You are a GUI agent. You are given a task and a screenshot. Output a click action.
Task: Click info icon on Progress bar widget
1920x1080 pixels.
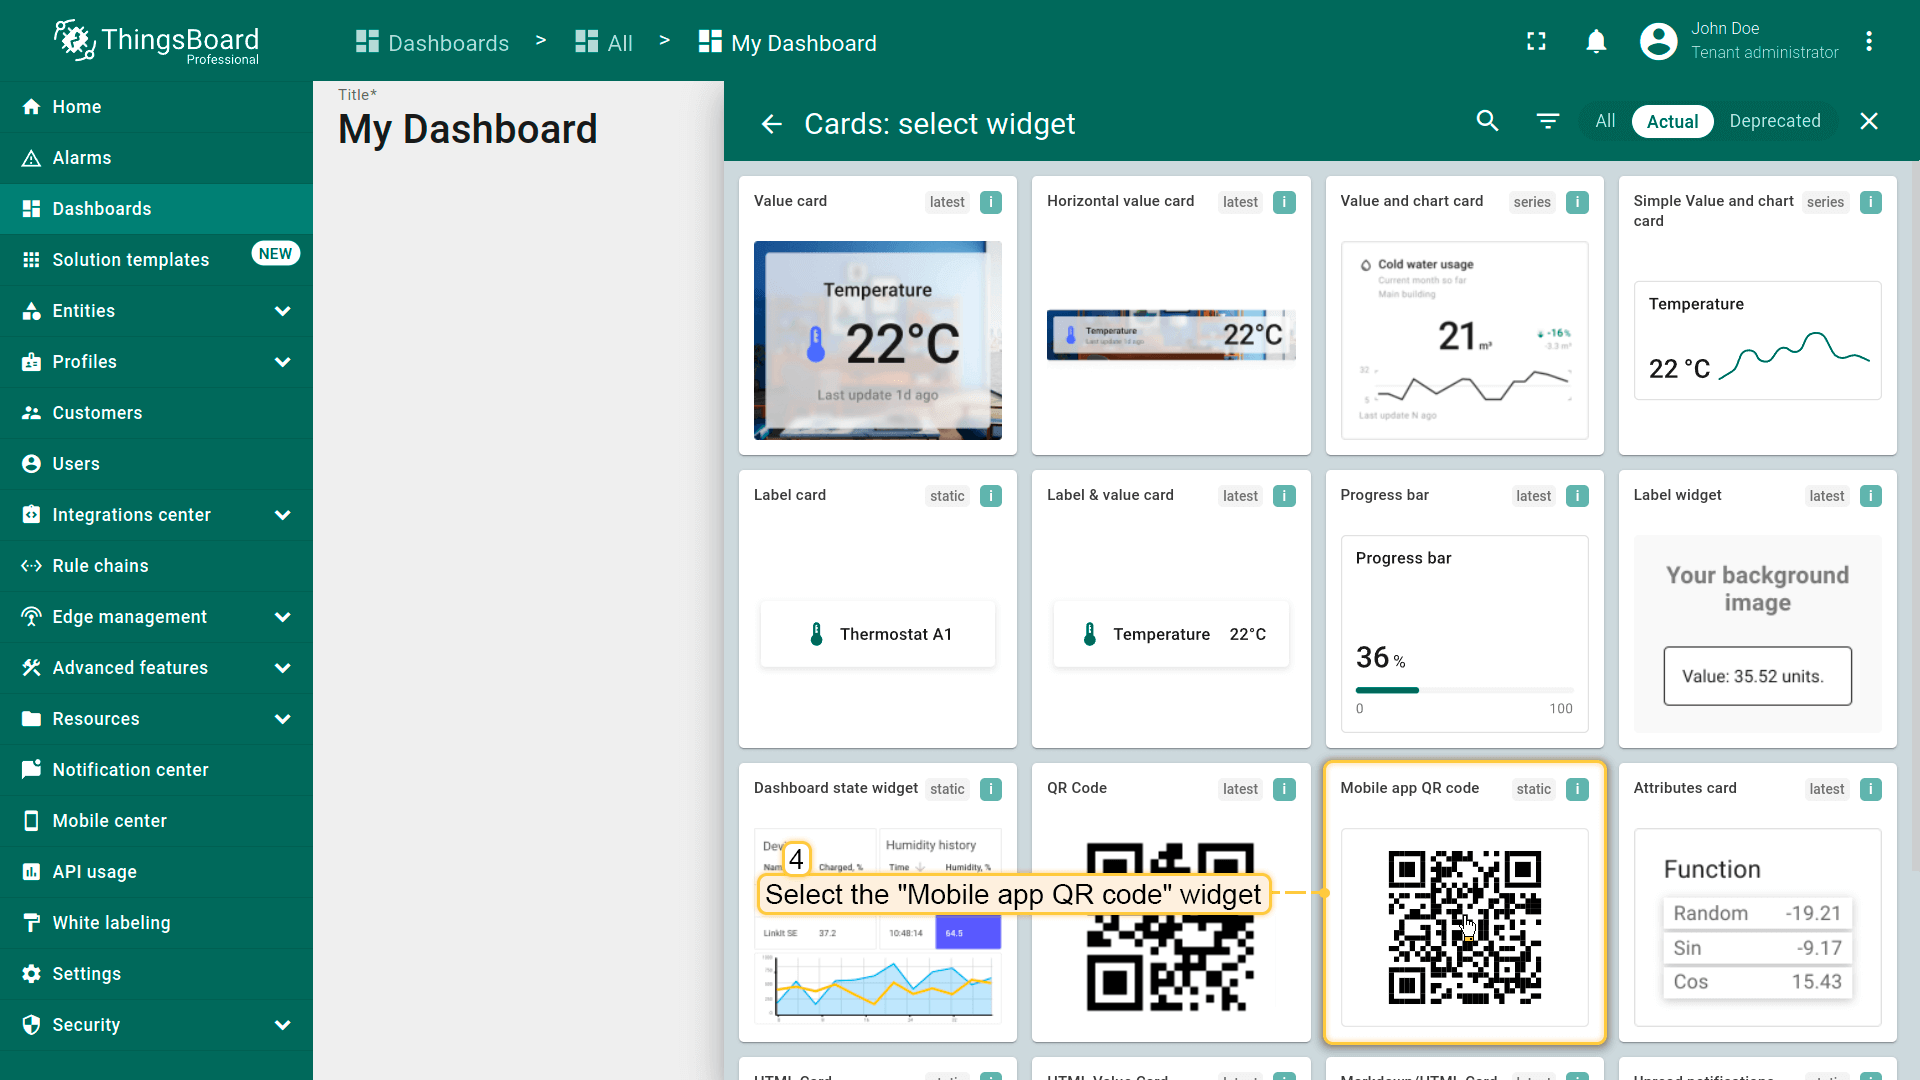1577,496
